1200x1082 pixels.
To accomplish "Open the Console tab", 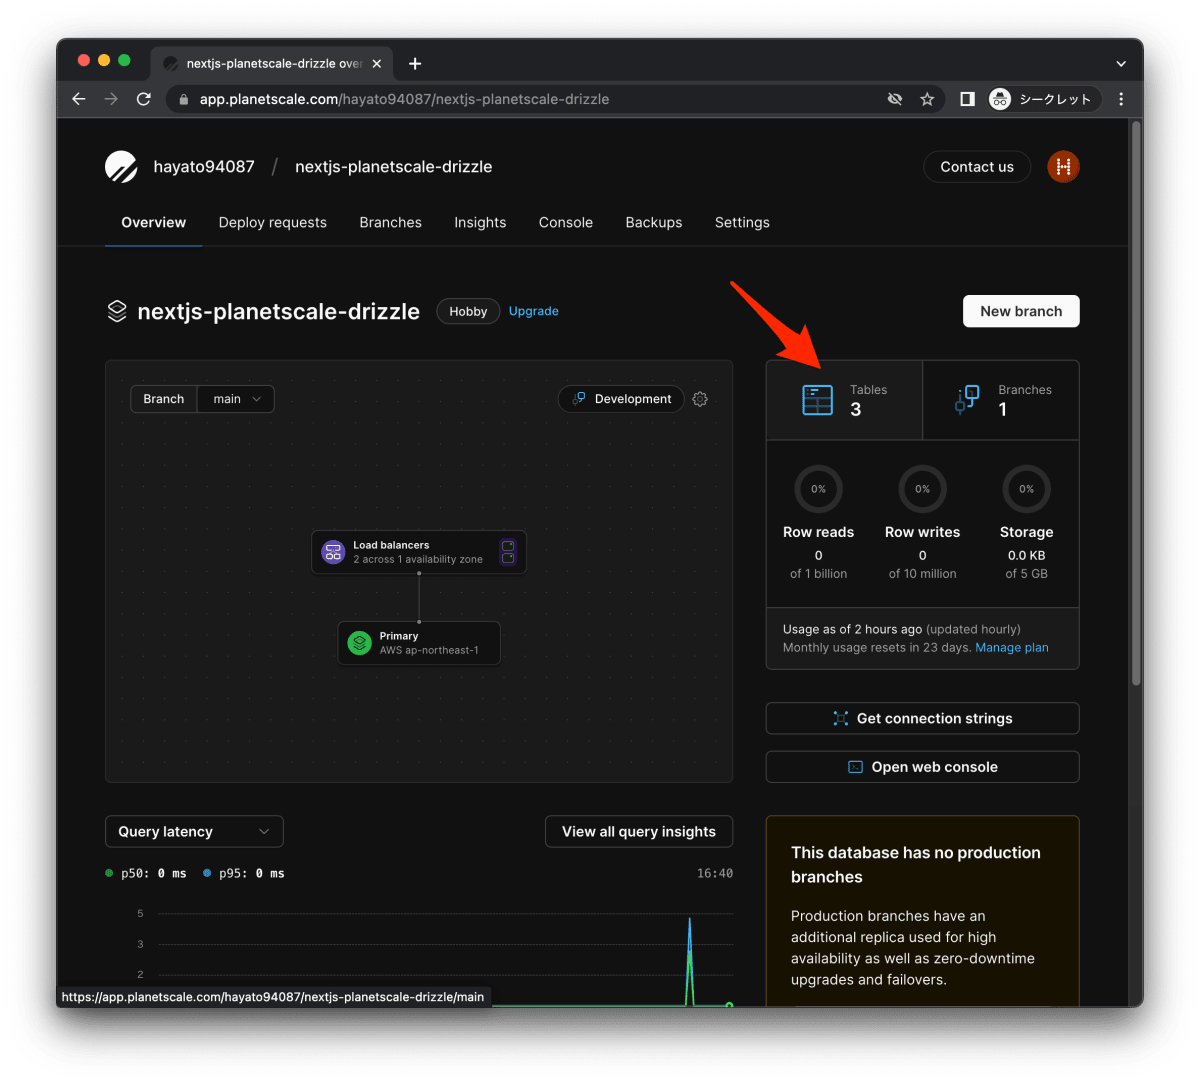I will [x=566, y=223].
